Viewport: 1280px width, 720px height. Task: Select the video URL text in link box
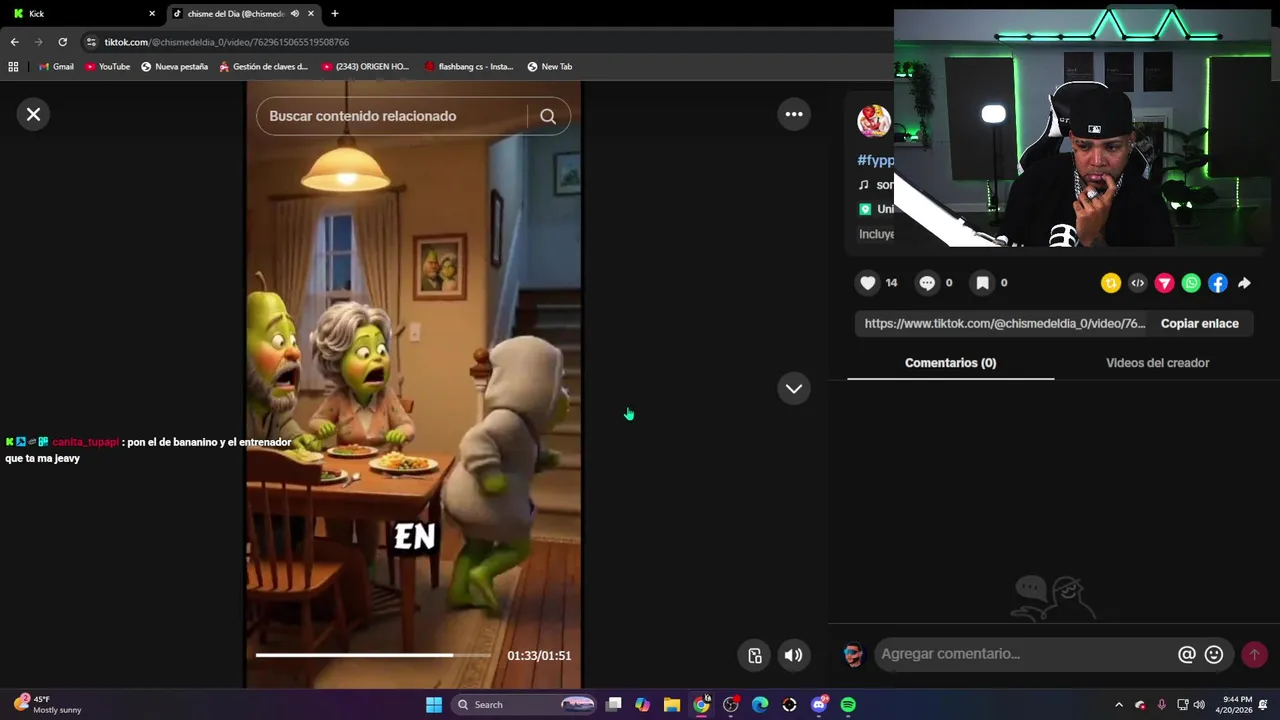point(1005,324)
